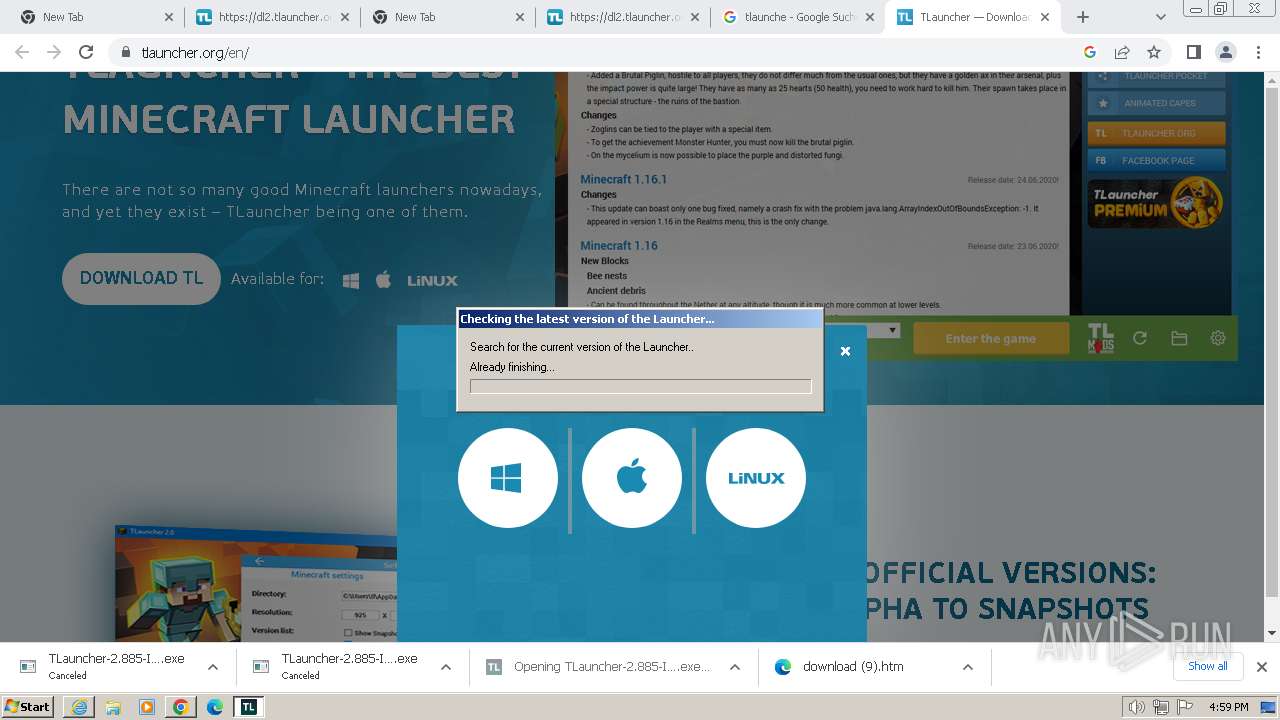Reload the tlauncher.org page
This screenshot has height=720, width=1280.
[86, 53]
